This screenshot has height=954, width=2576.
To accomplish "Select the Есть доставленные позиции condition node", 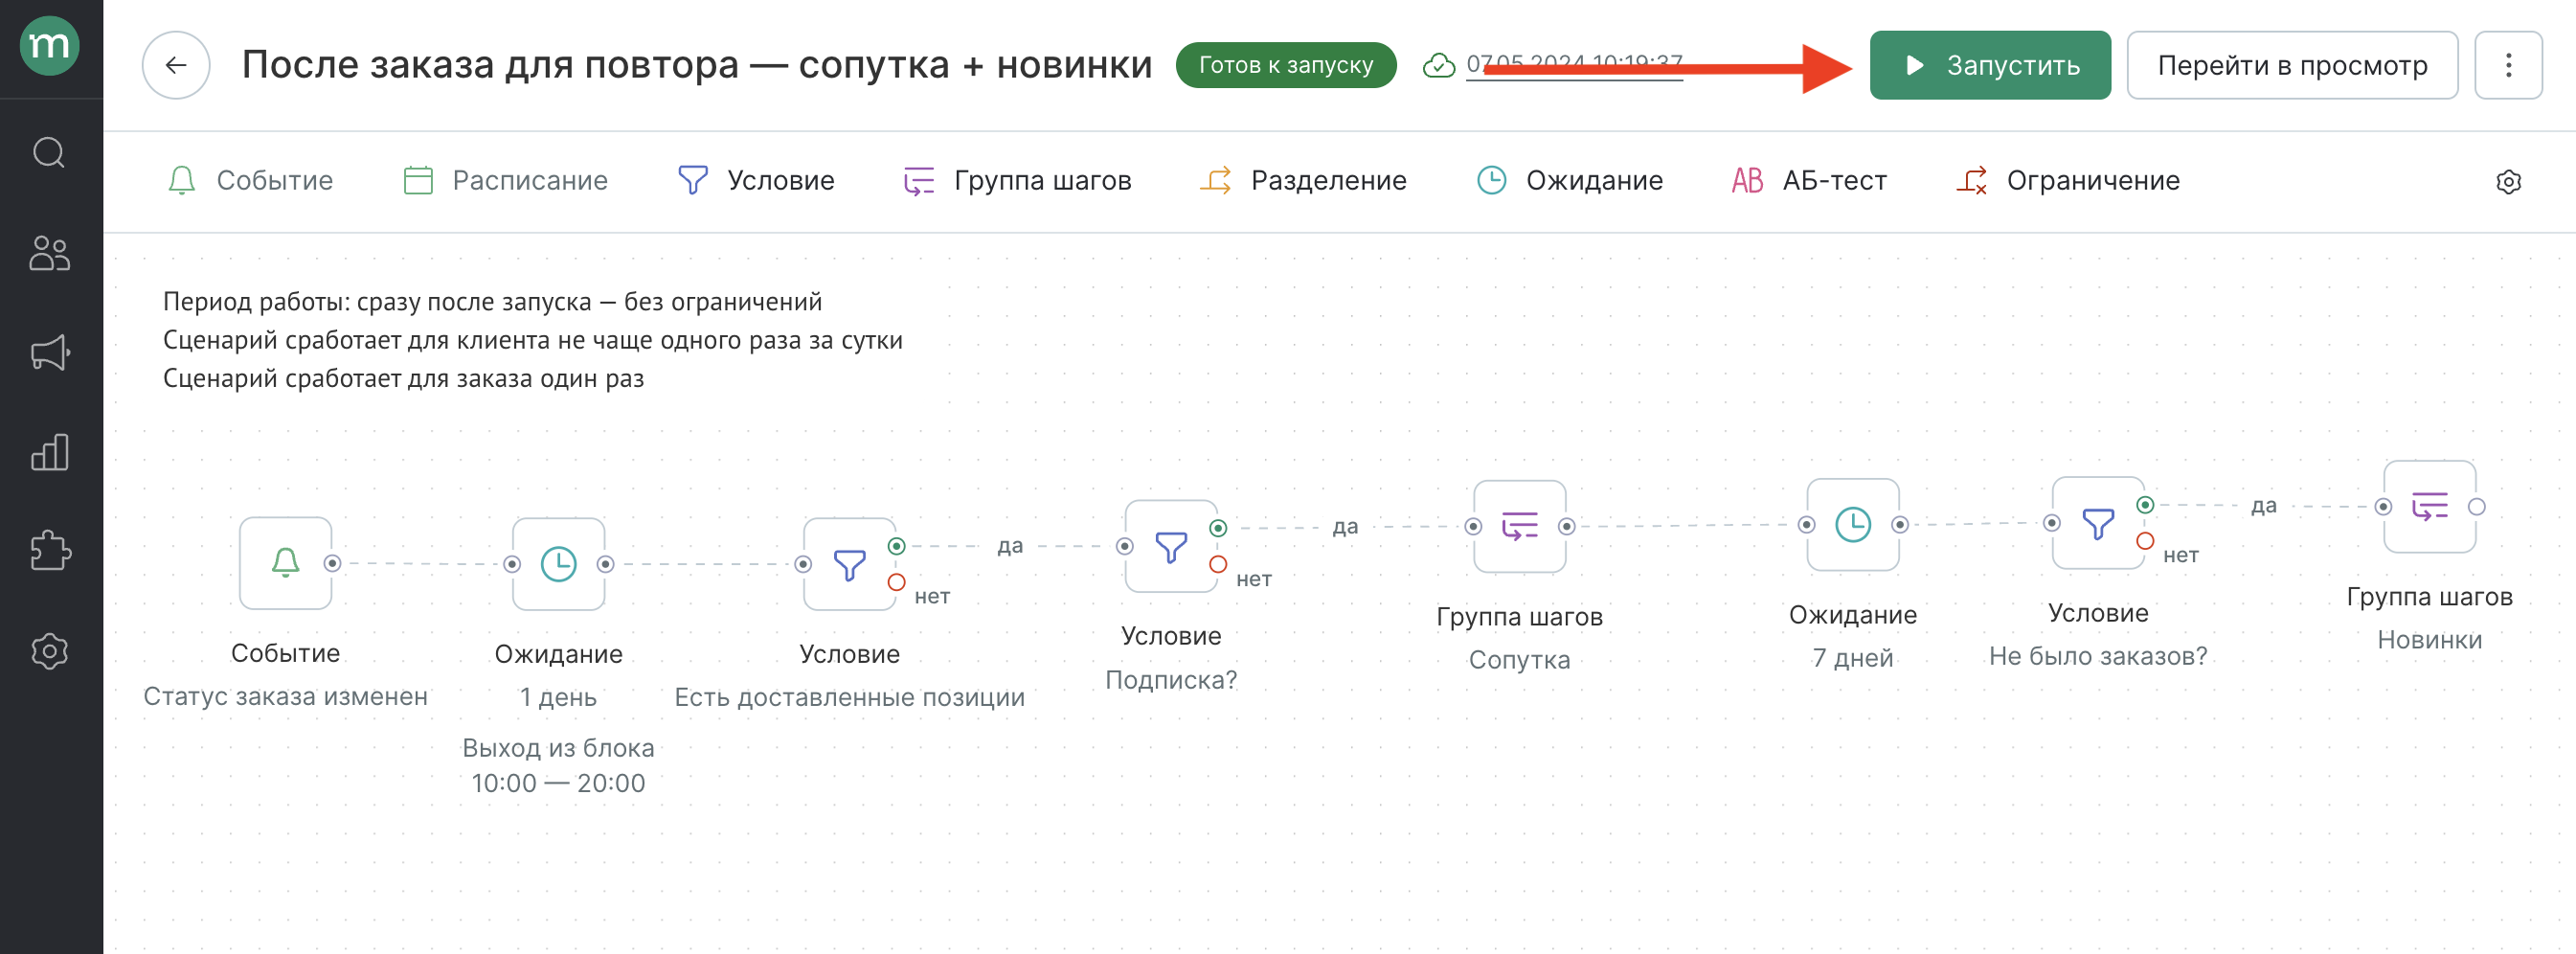I will 849,564.
